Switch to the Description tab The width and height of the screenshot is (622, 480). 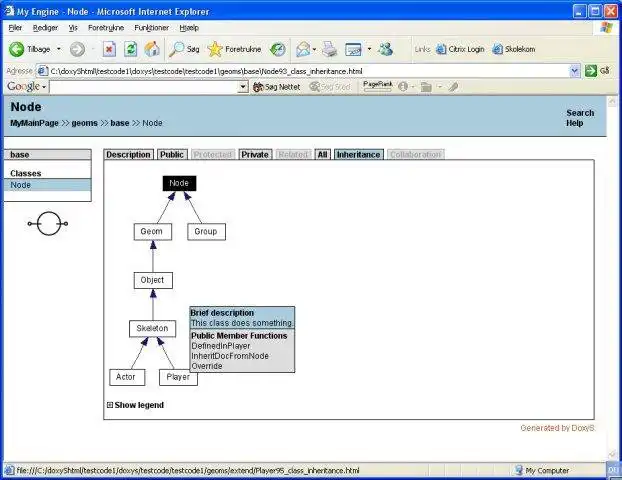pyautogui.click(x=128, y=154)
